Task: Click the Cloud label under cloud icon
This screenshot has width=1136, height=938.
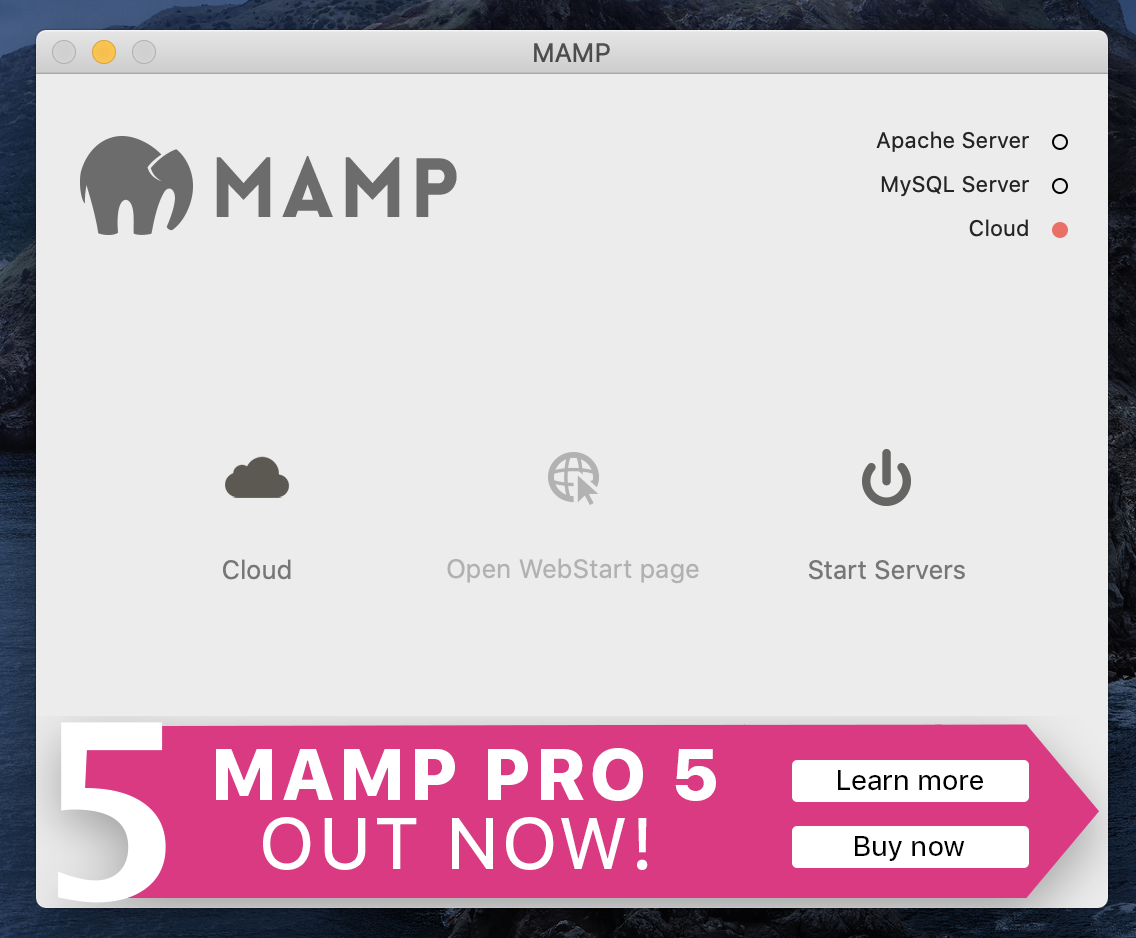Action: point(256,570)
